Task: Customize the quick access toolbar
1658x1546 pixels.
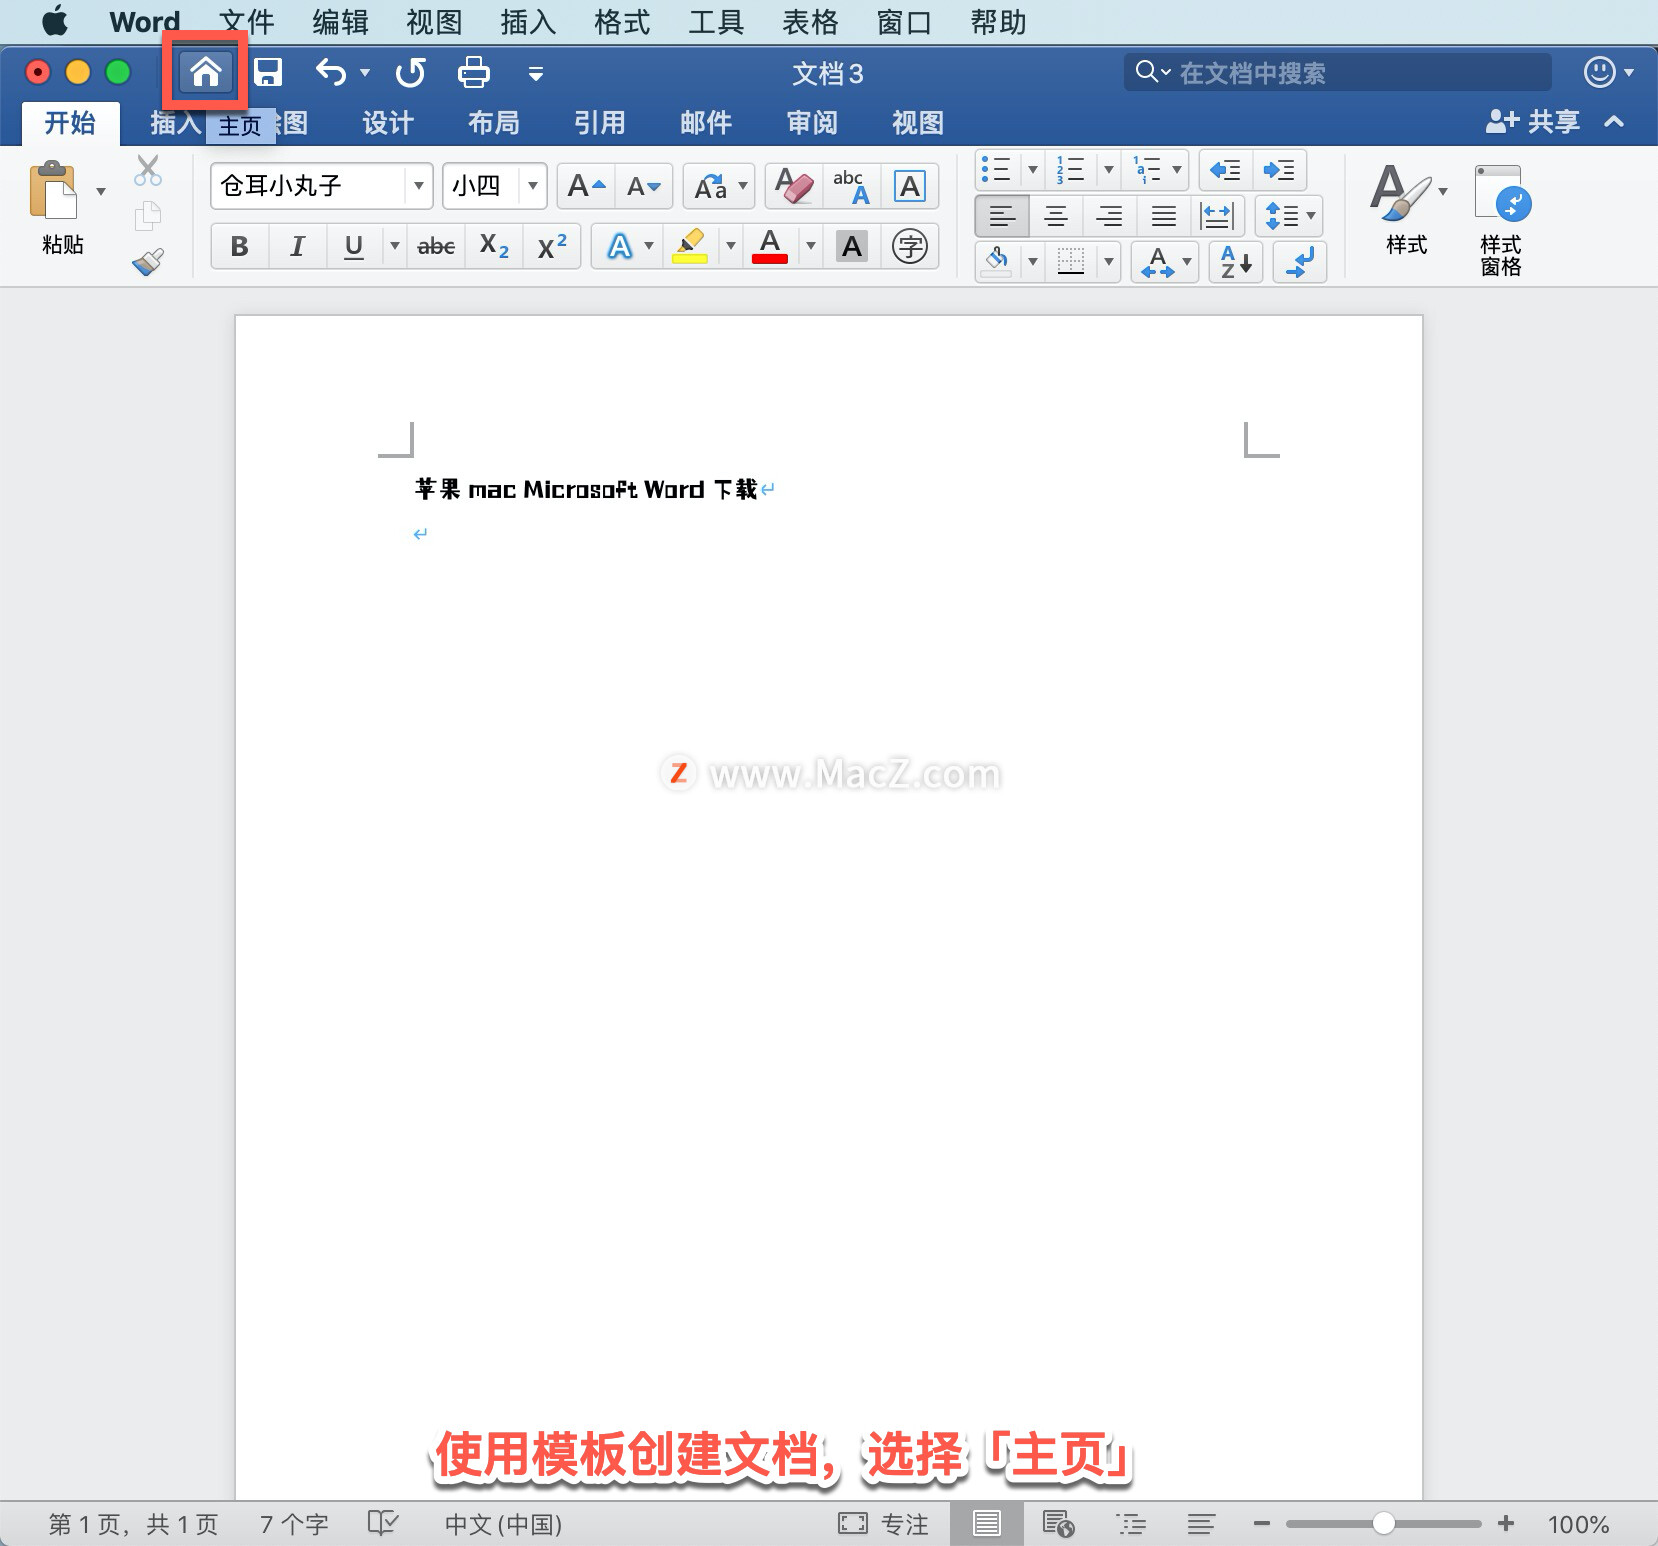Action: click(536, 73)
